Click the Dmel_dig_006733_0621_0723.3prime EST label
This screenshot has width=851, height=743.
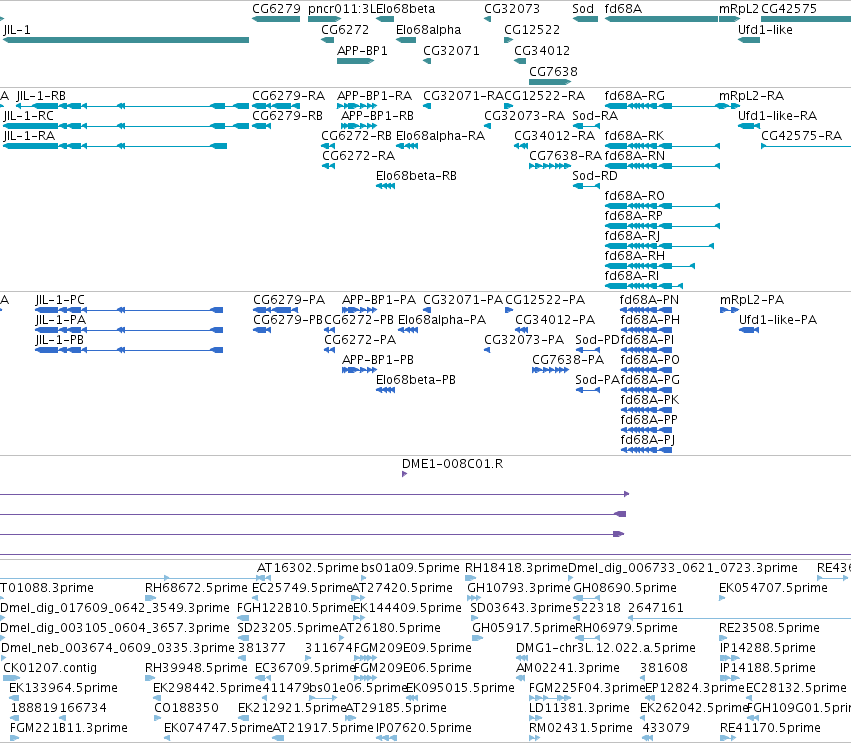coord(683,568)
